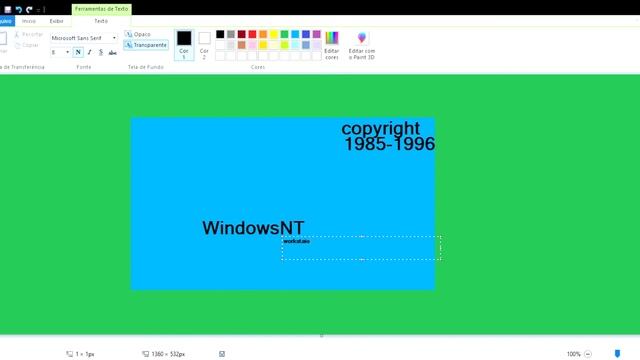Select Cor 2 background color box

click(x=204, y=45)
